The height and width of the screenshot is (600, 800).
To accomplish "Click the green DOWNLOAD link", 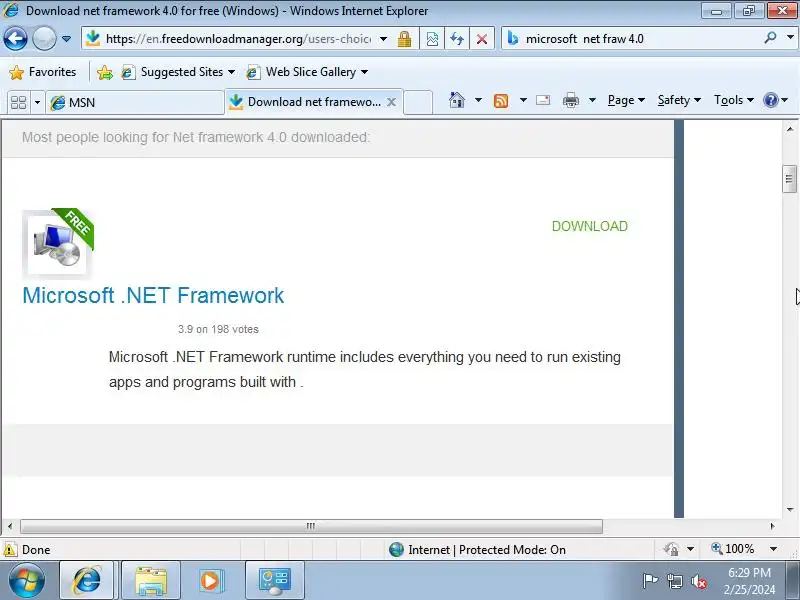I will pyautogui.click(x=590, y=226).
